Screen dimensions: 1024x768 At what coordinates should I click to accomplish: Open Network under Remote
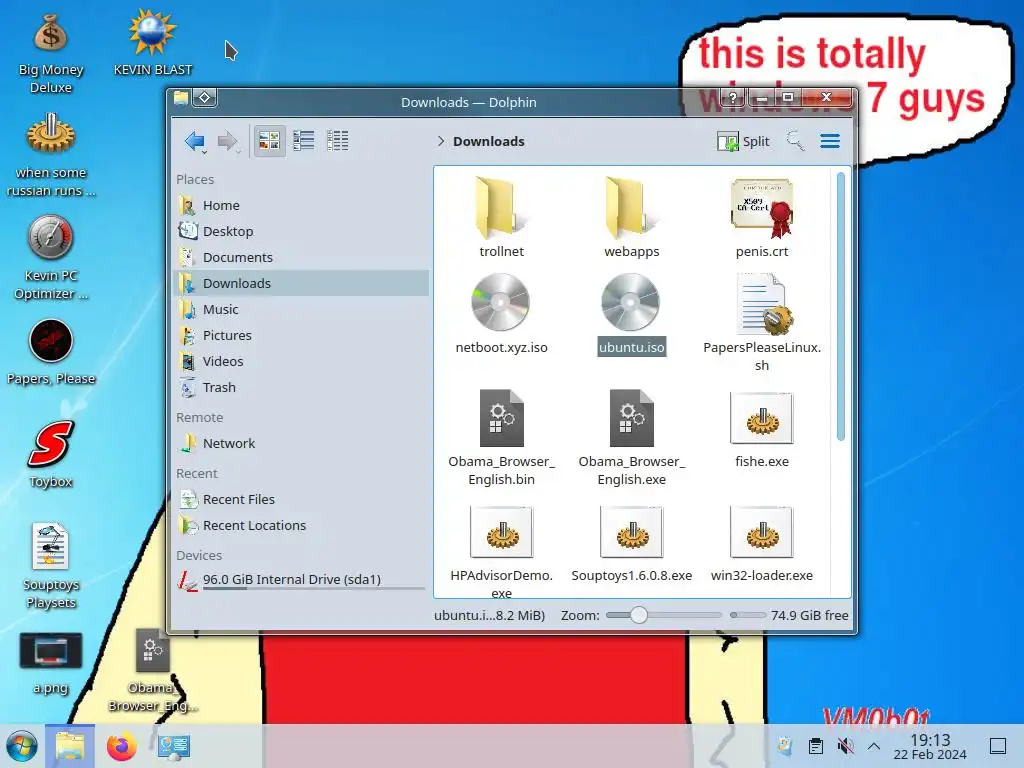[302, 443]
